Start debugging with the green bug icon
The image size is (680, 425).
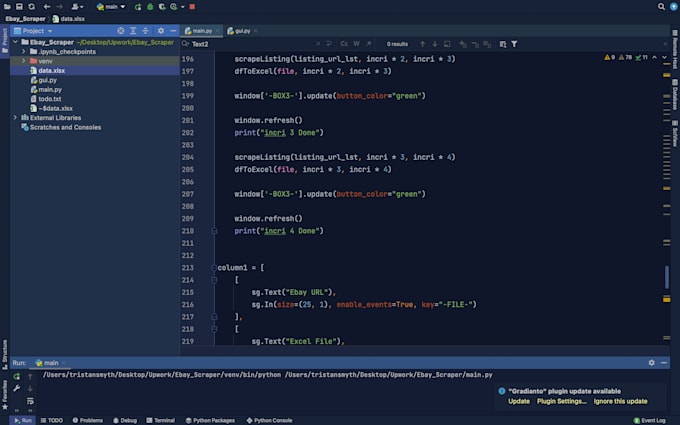point(150,7)
